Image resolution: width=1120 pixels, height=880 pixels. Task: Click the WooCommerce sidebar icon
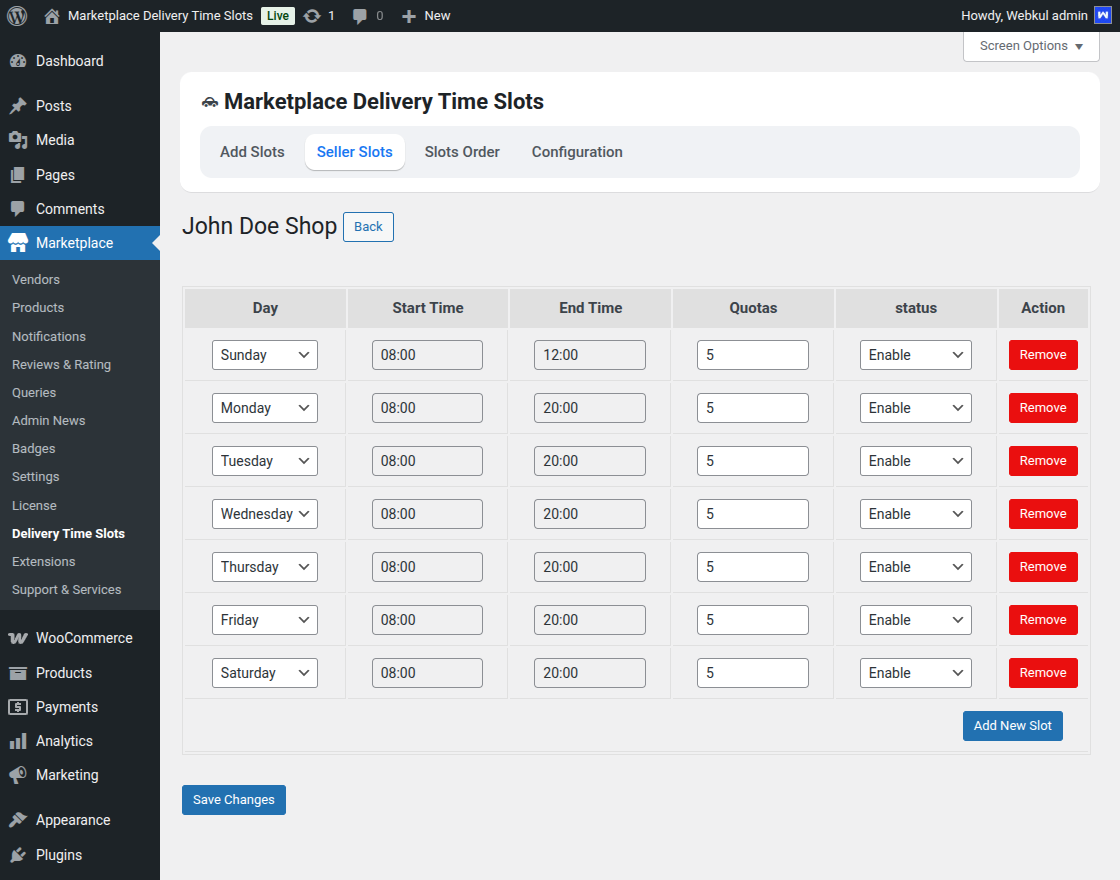[x=18, y=638]
